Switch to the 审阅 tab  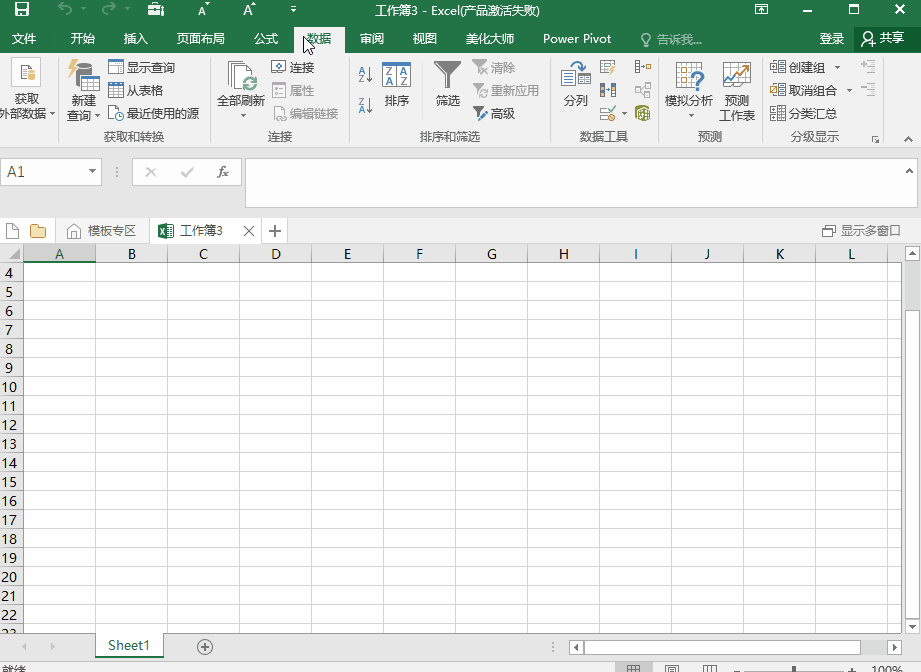click(x=372, y=39)
